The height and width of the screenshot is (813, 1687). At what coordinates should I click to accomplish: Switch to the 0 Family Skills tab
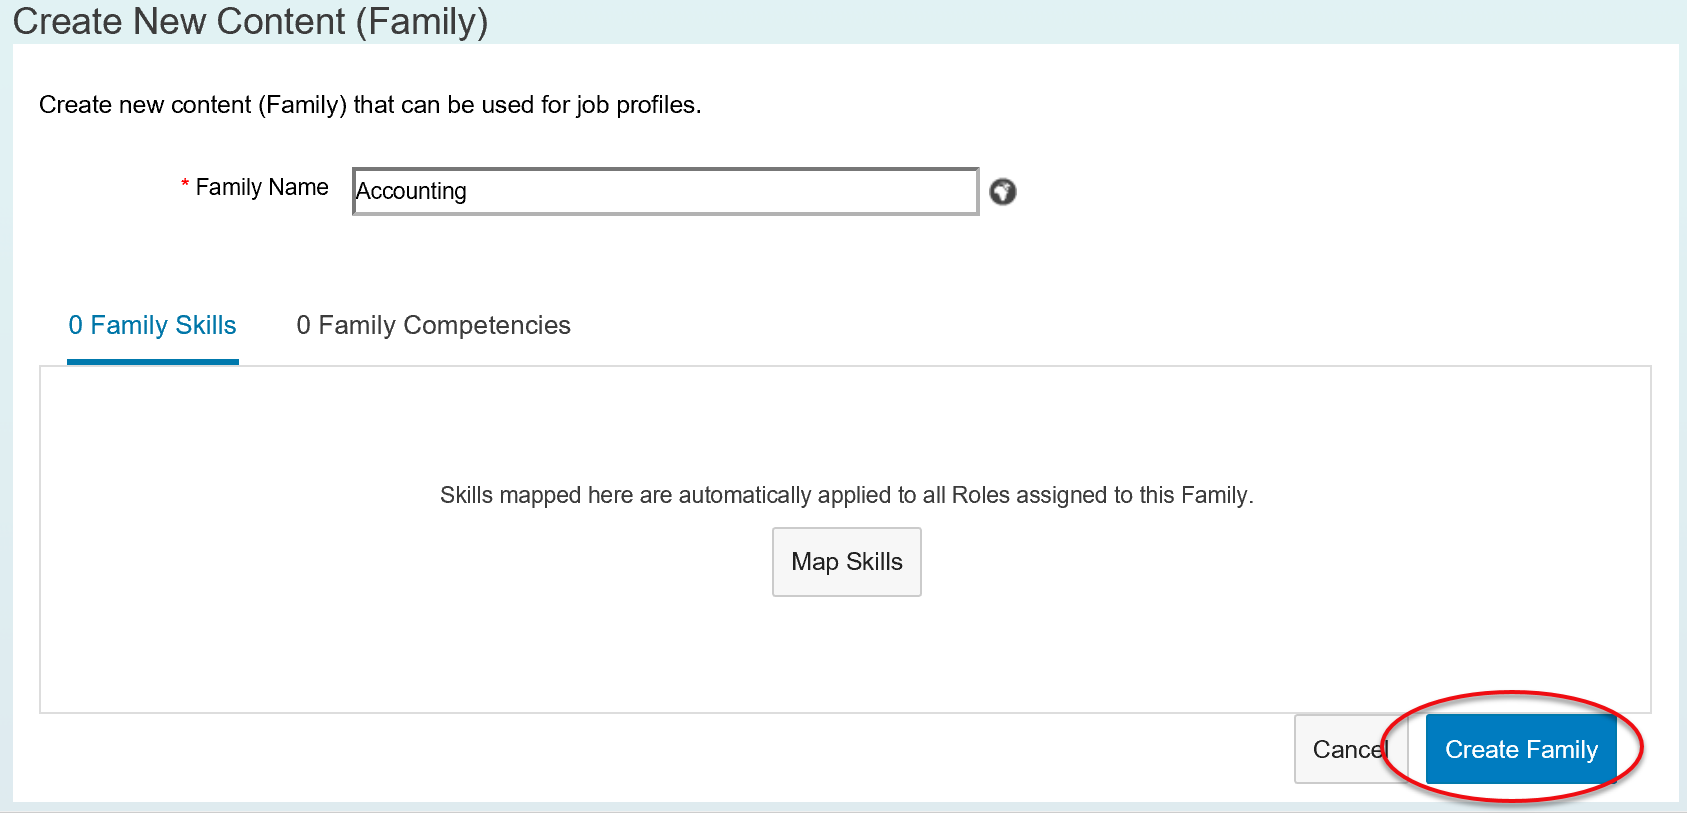tap(153, 325)
